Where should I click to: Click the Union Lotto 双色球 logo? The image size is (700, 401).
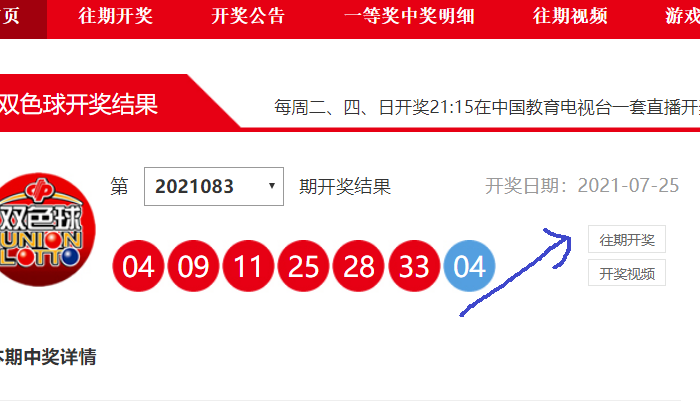click(x=45, y=230)
